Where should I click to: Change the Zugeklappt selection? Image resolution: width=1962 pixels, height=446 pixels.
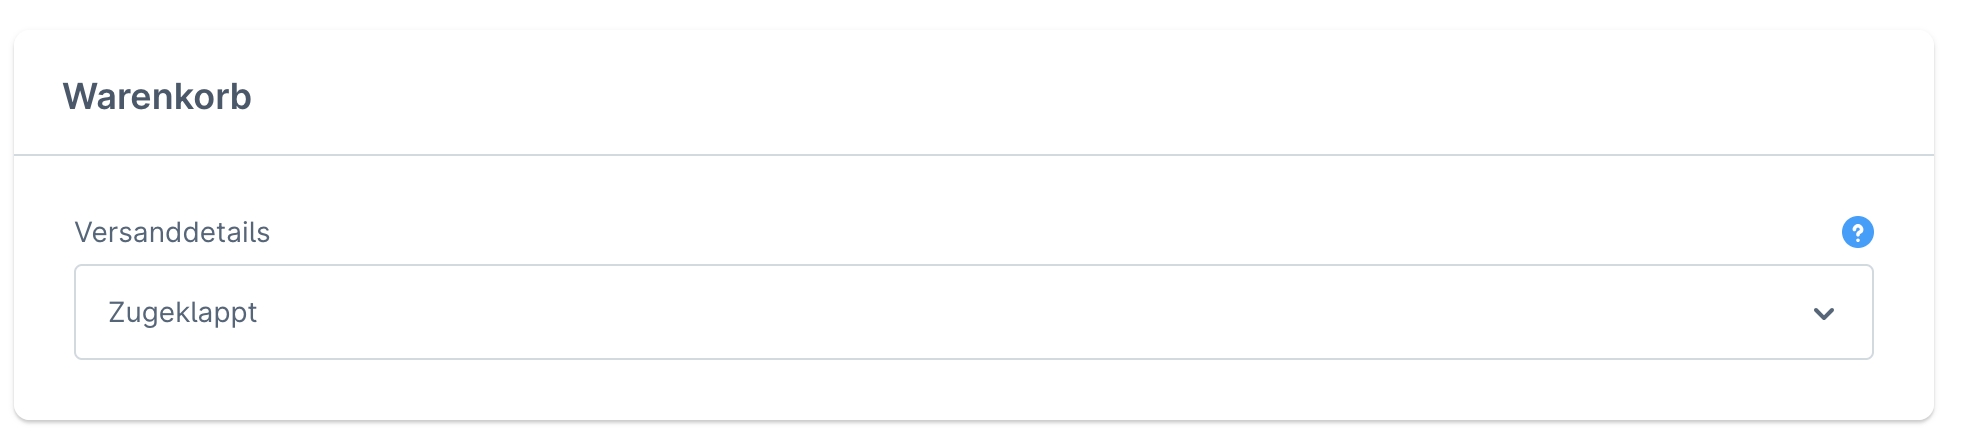click(x=973, y=312)
